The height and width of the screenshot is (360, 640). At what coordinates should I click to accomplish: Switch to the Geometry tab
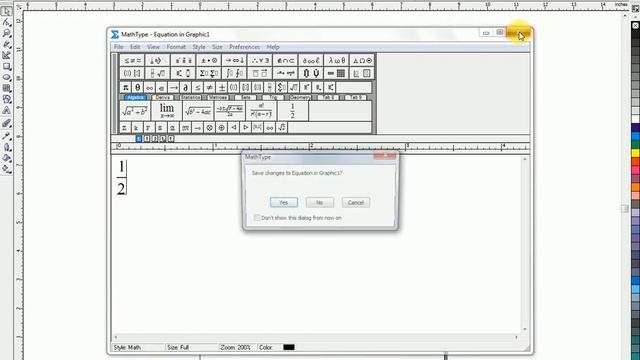(300, 98)
